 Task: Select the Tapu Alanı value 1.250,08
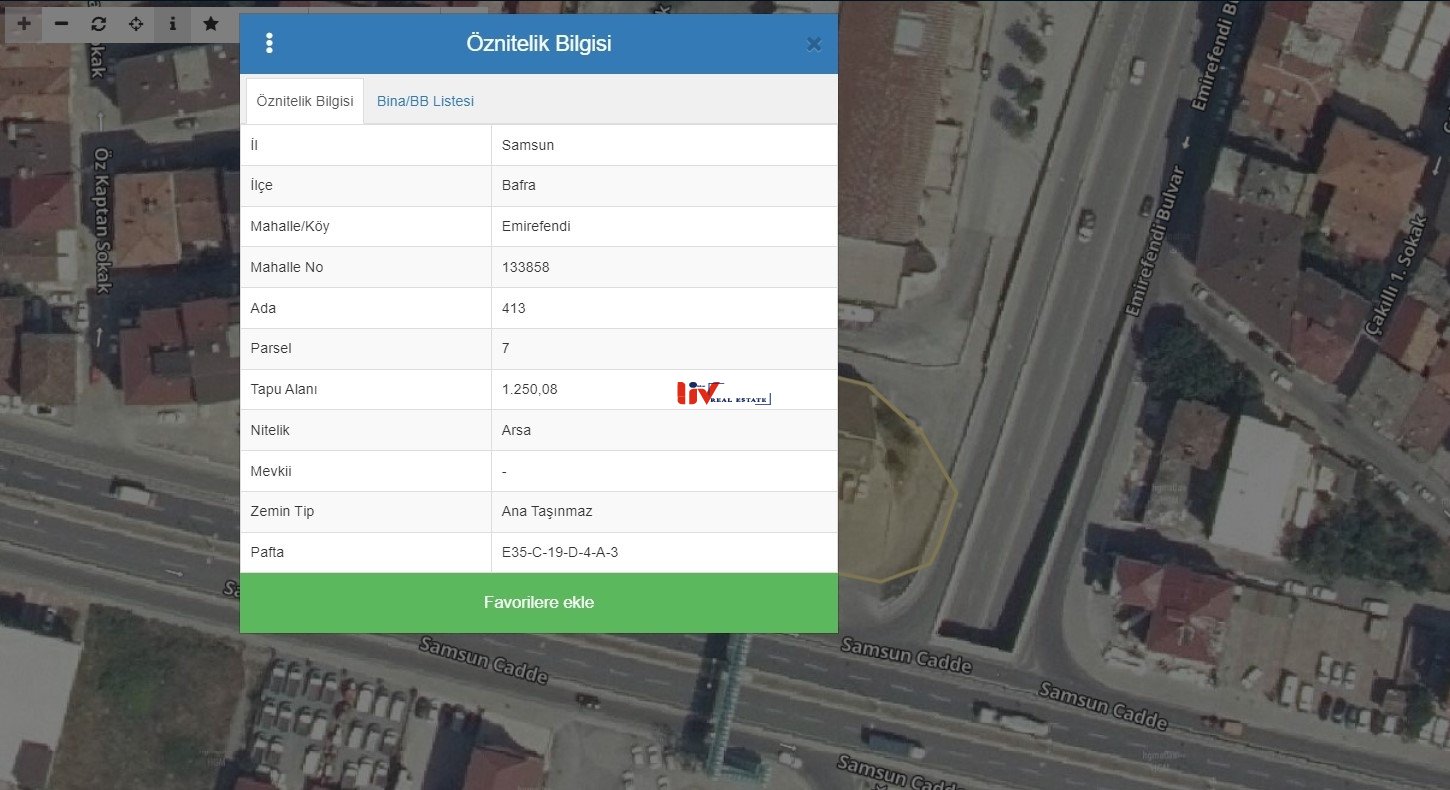click(530, 389)
